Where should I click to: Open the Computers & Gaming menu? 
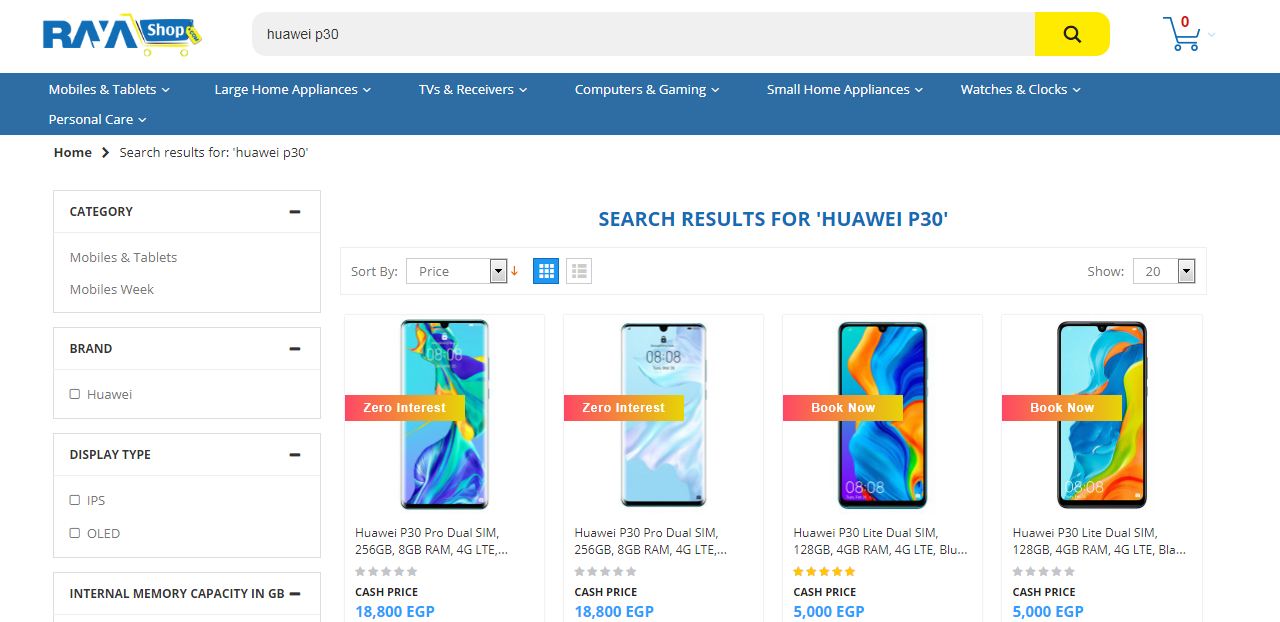[647, 89]
